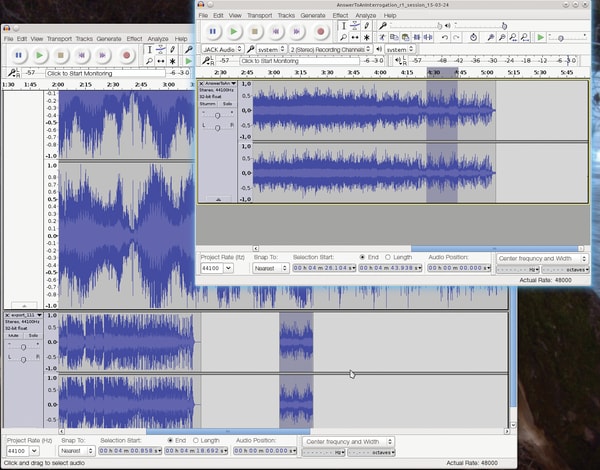Toggle Solo on export_111 track
The width and height of the screenshot is (600, 470).
(x=33, y=335)
